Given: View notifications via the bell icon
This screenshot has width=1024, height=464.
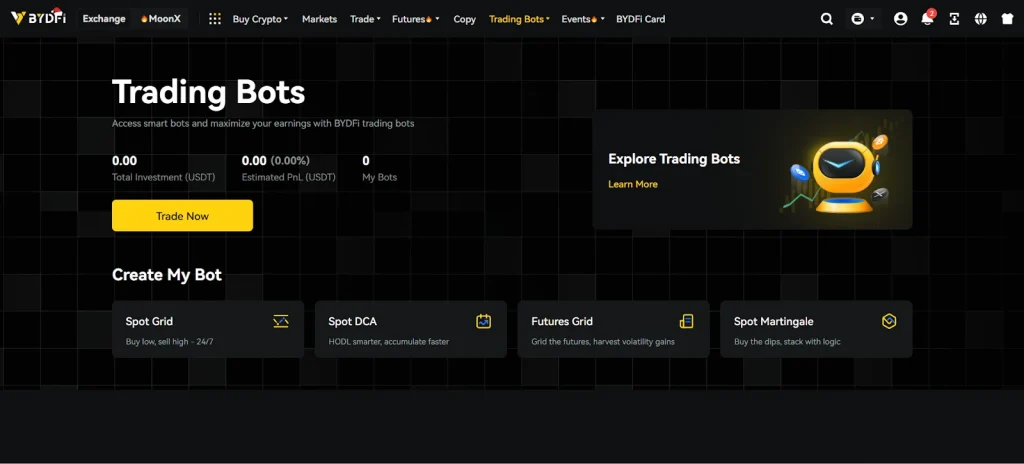Looking at the screenshot, I should click(x=927, y=19).
